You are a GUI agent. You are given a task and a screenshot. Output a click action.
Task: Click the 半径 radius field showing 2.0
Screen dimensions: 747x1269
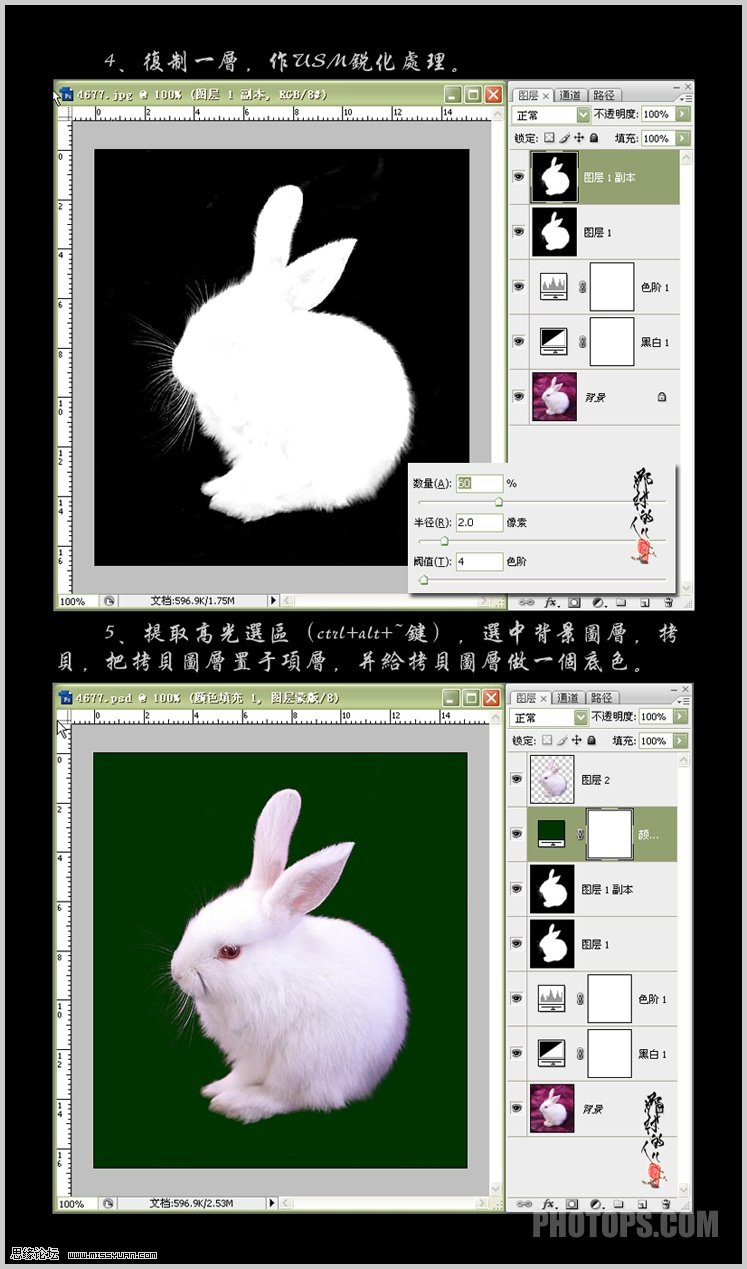coord(479,522)
